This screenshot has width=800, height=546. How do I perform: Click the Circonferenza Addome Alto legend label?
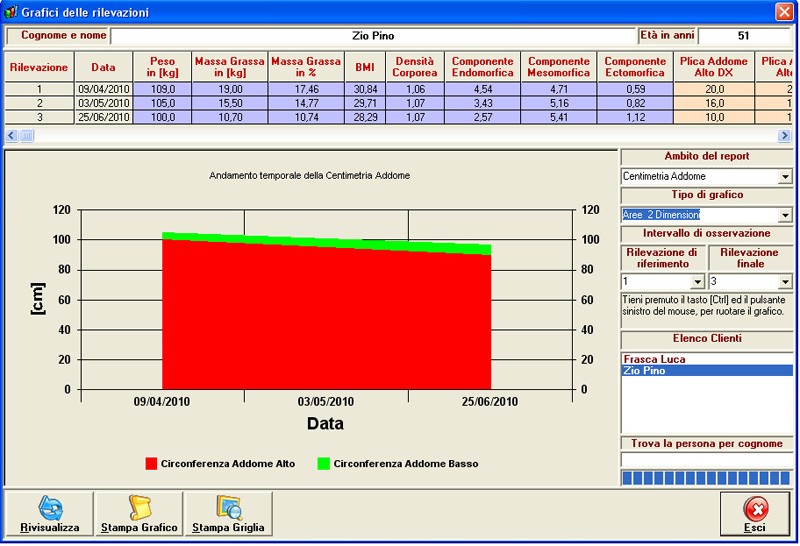click(x=228, y=463)
